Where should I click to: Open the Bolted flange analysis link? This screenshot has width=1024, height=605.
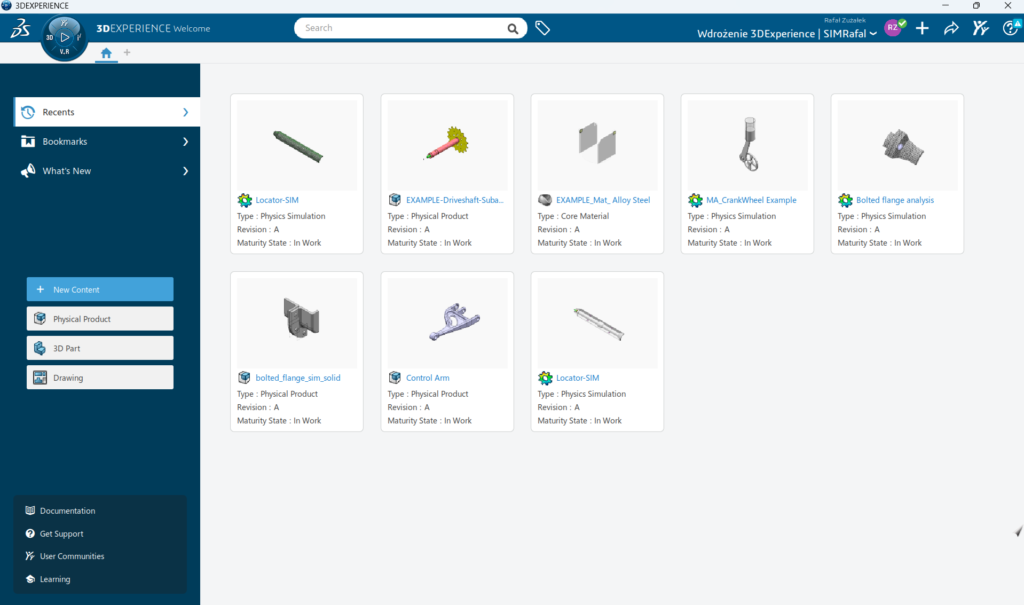894,200
